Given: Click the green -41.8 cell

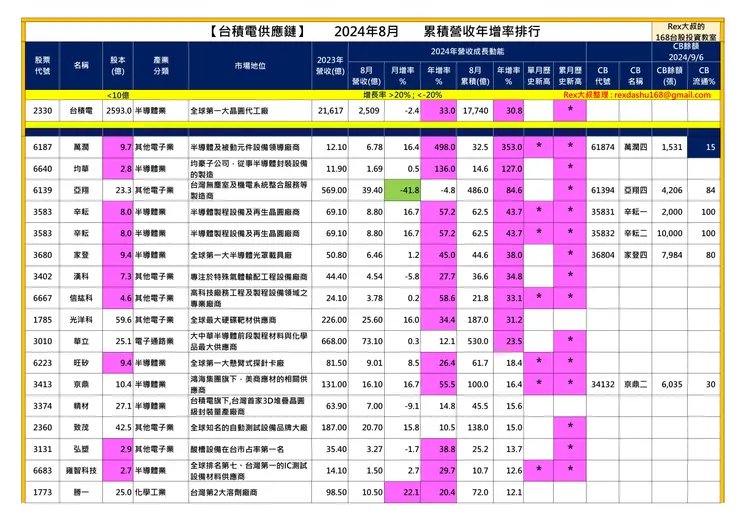Looking at the screenshot, I should (402, 190).
